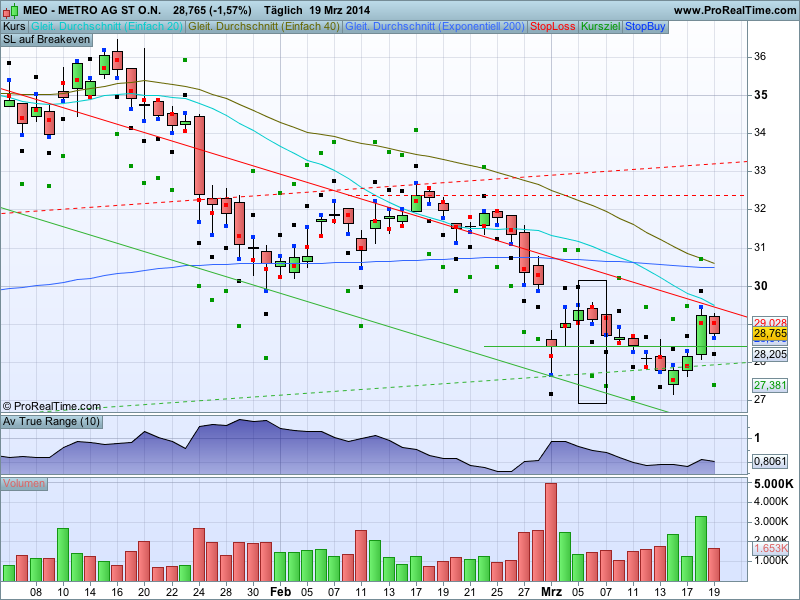The width and height of the screenshot is (800, 600).
Task: Open the Av True Range (10) panel label
Action: (x=52, y=422)
